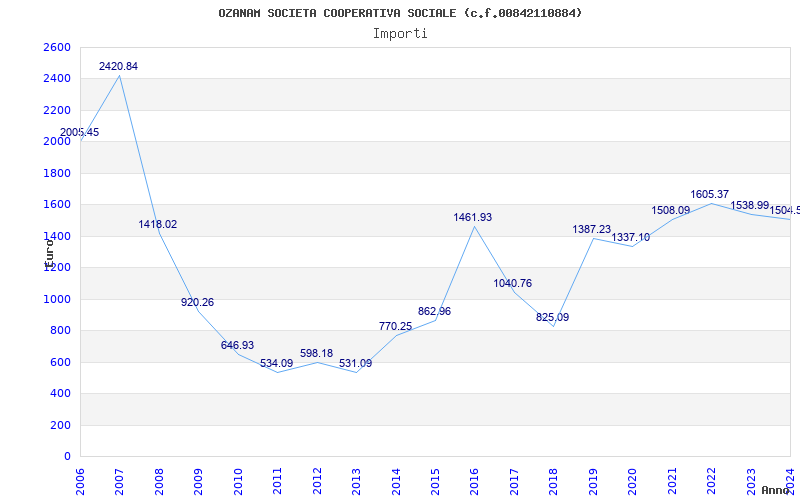Click the Euro y-axis label
This screenshot has height=500, width=800.
(49, 253)
